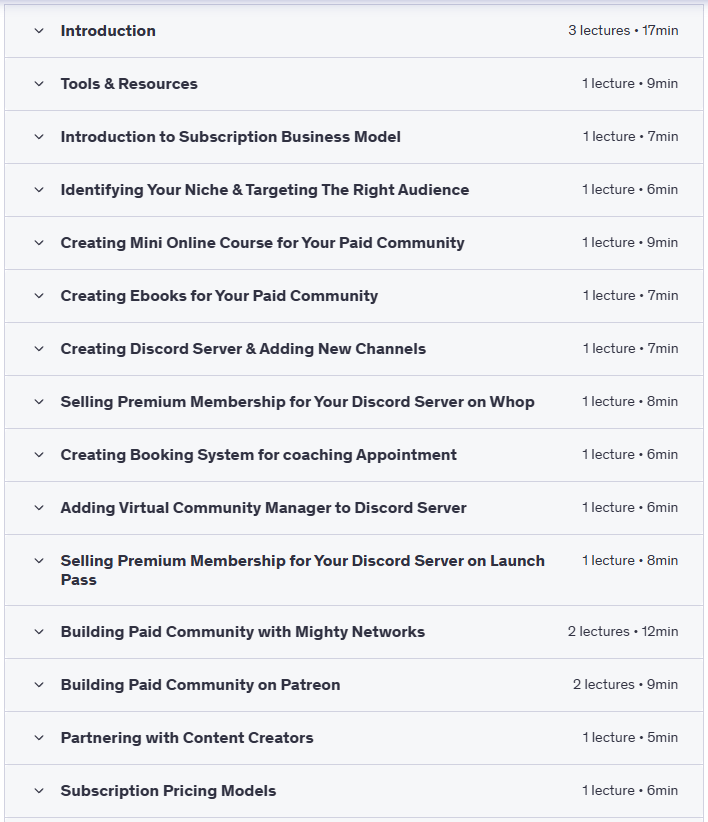Expand chevron for Identifying Your Niche section
The image size is (708, 822).
click(39, 190)
